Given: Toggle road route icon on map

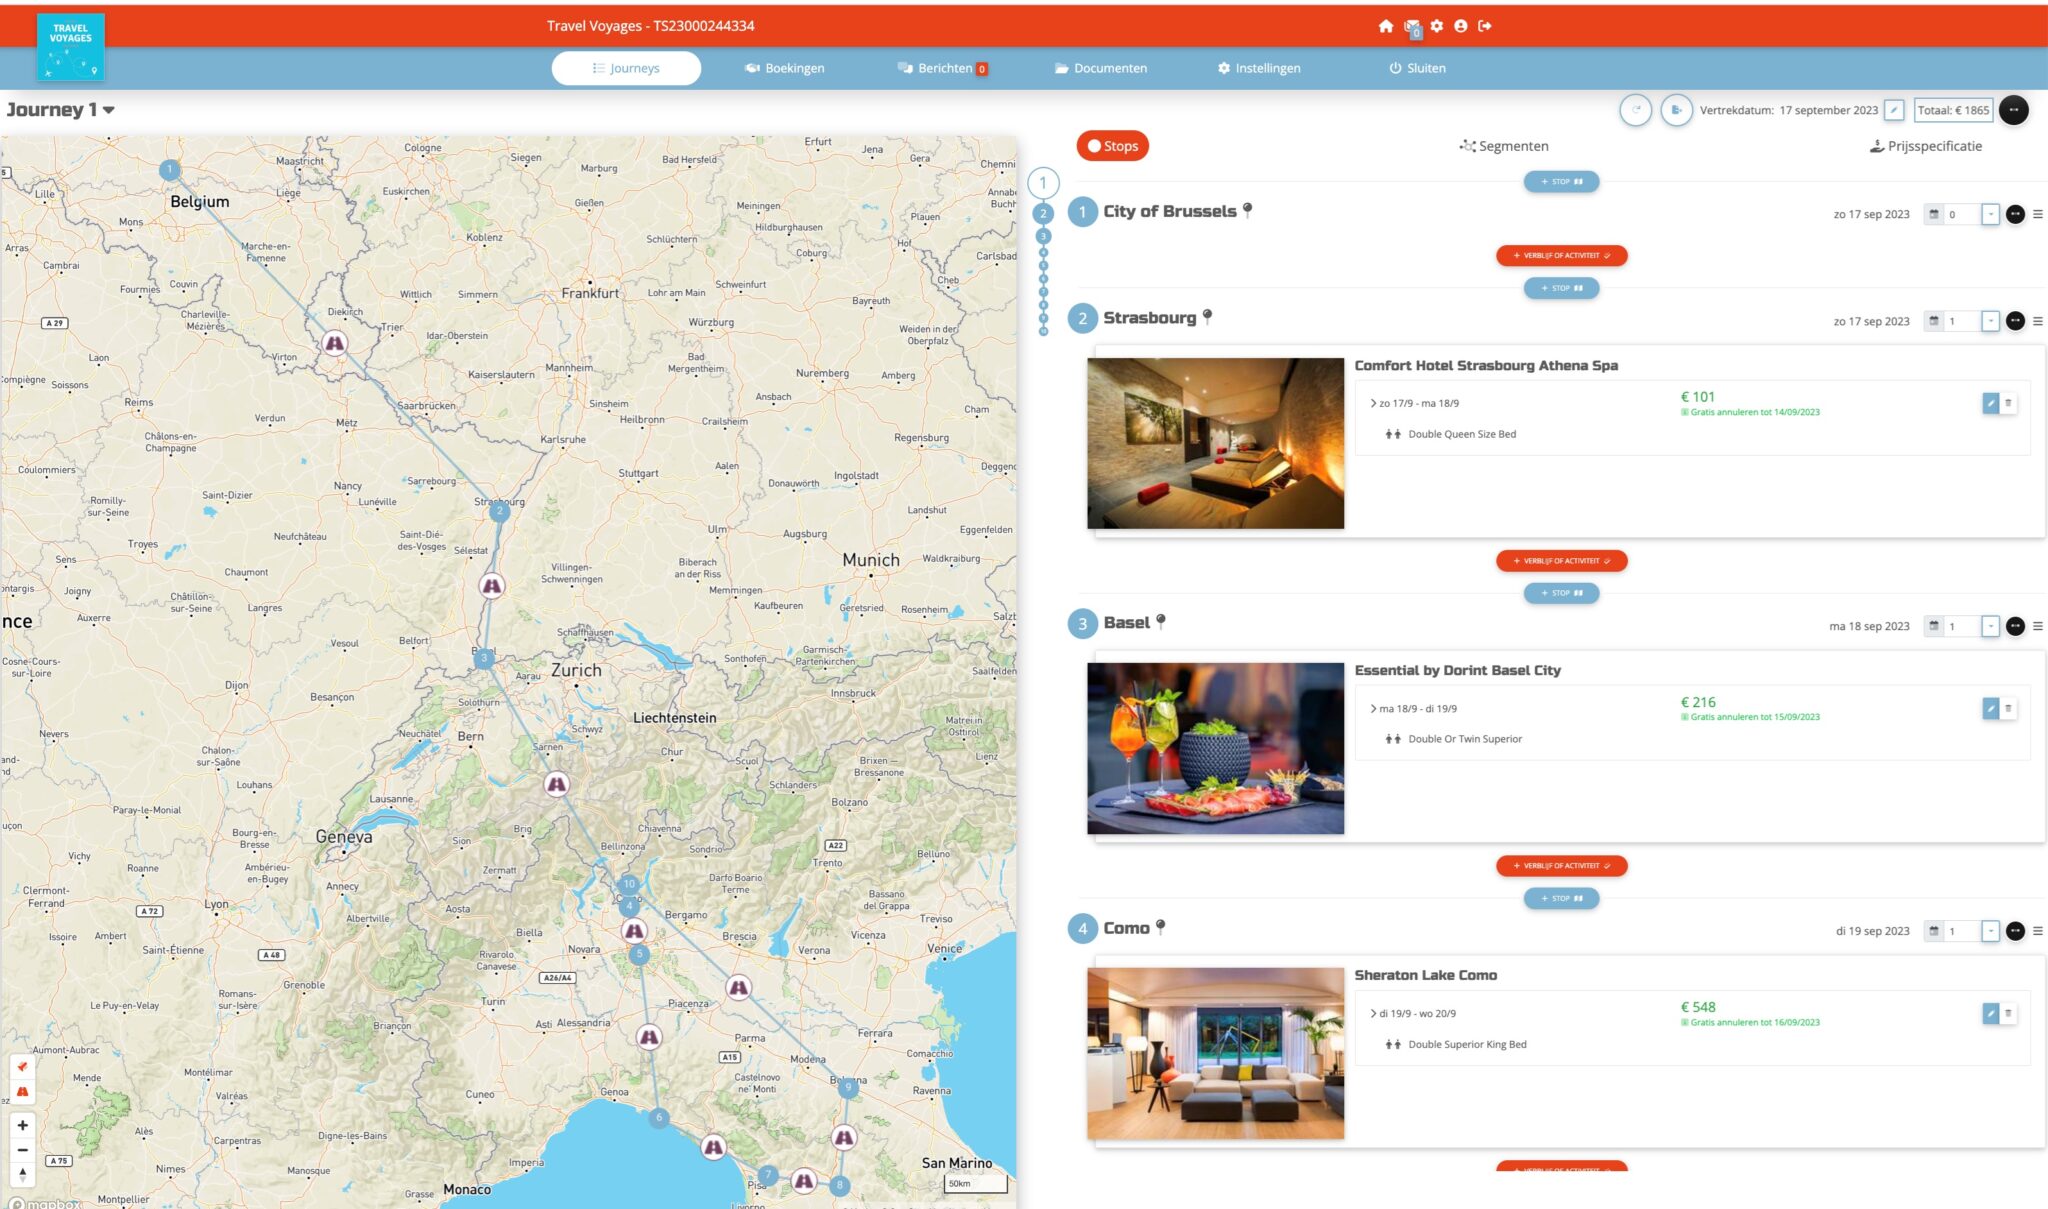Looking at the screenshot, I should tap(22, 1091).
